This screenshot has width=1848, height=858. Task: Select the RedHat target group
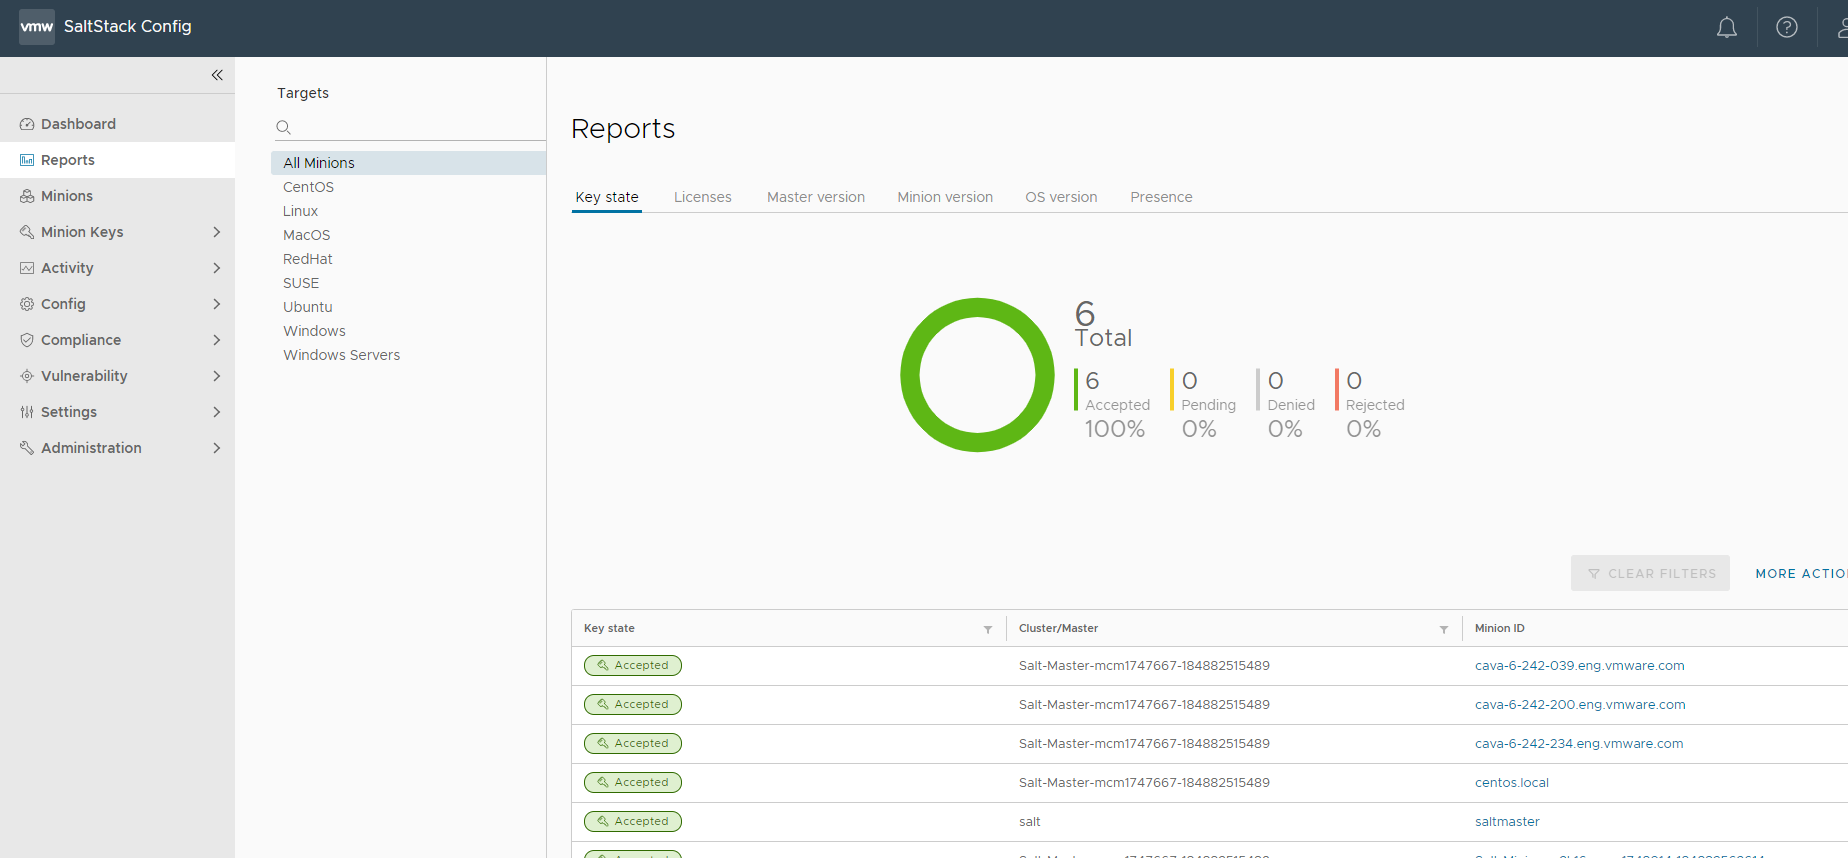tap(307, 259)
